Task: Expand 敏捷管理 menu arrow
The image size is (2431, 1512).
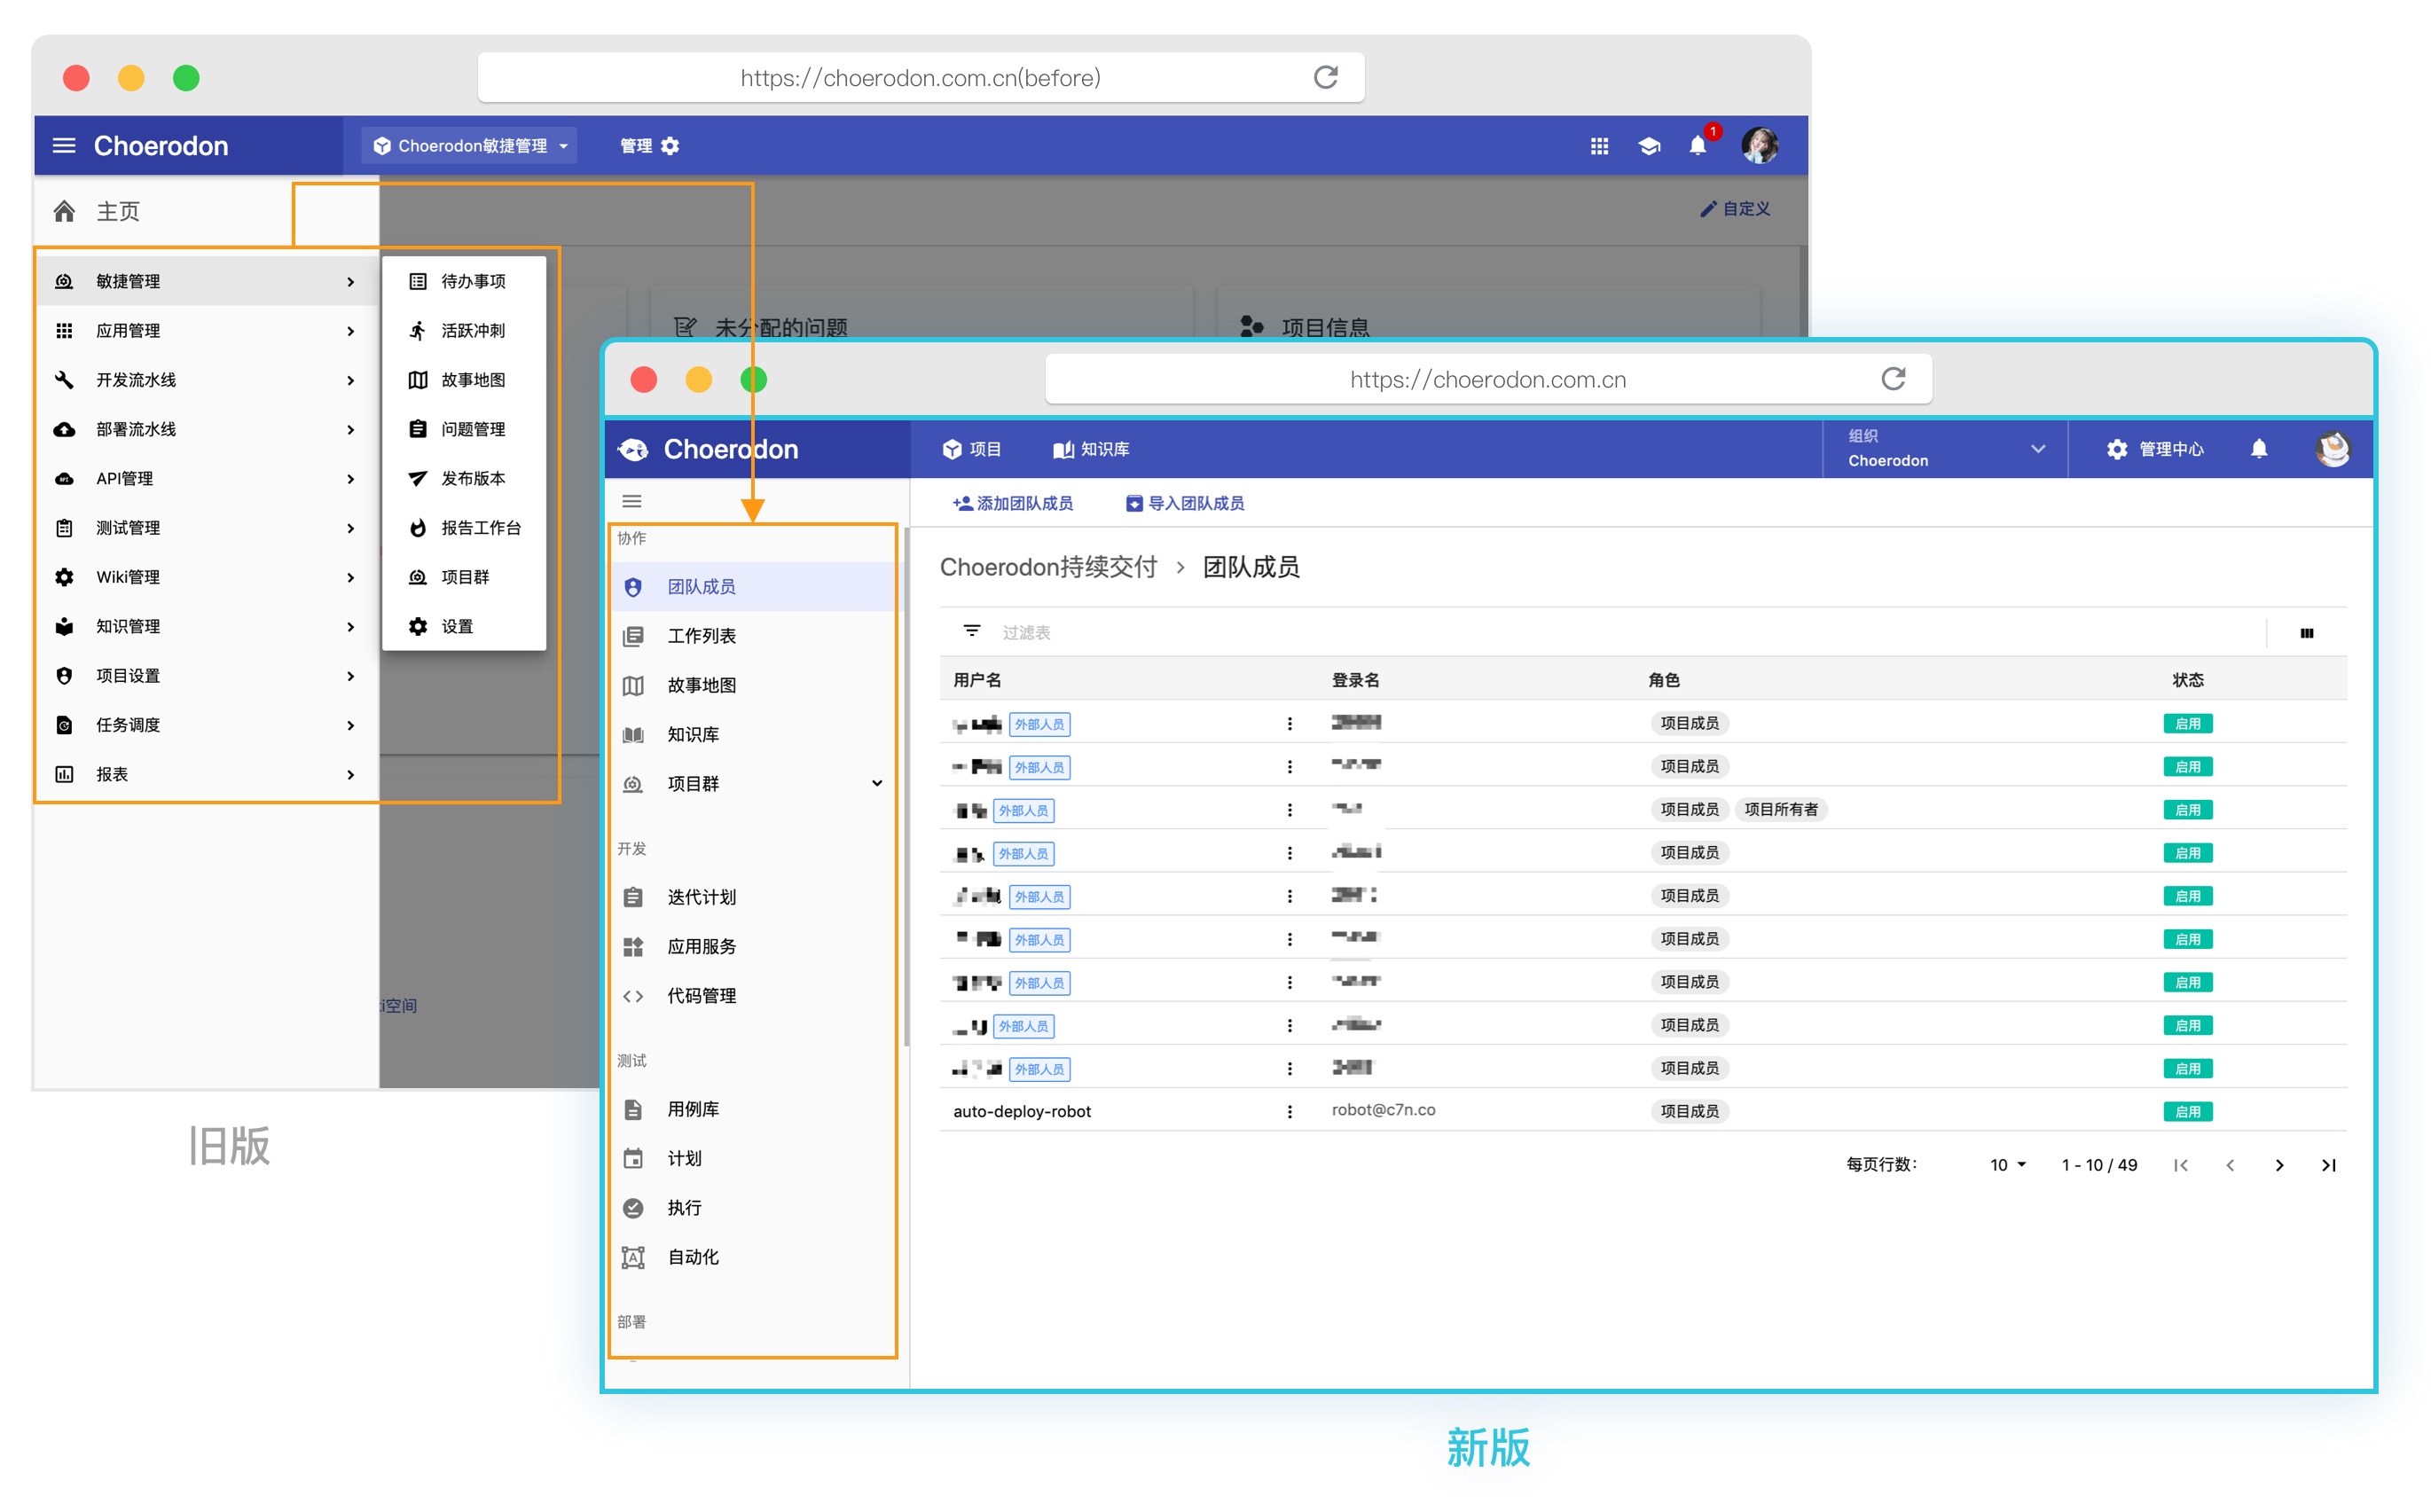Action: (350, 282)
